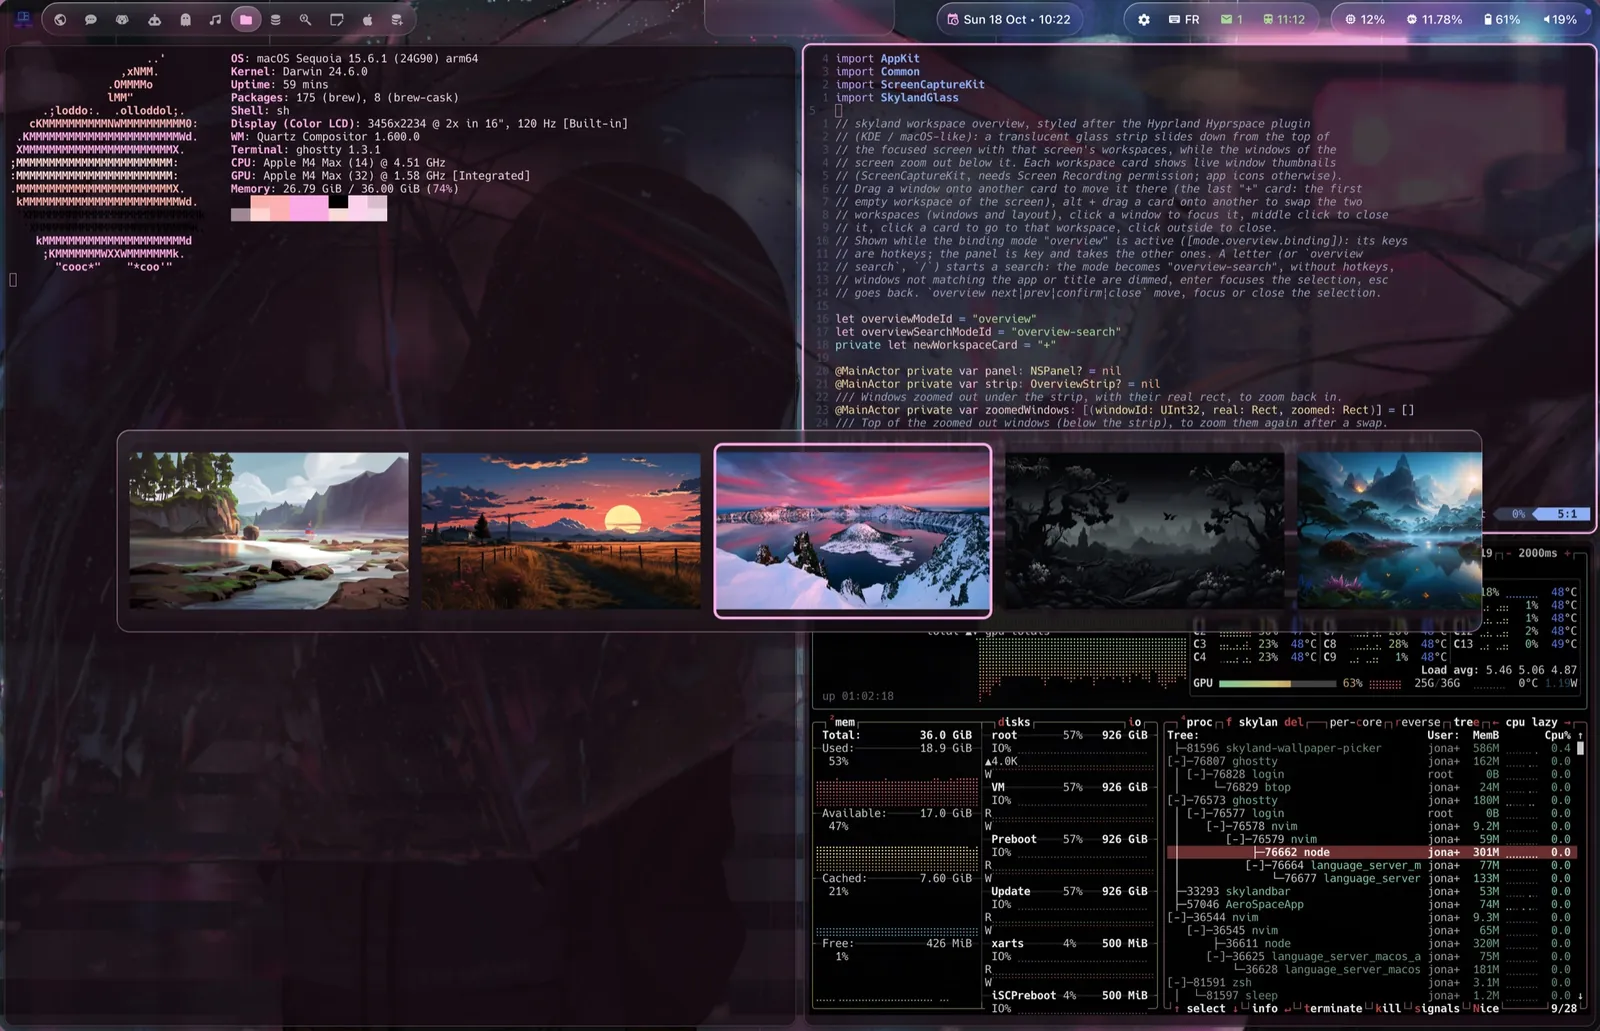This screenshot has width=1600, height=1031.
Task: Click the CPU usage indicator 12%
Action: (x=1365, y=19)
